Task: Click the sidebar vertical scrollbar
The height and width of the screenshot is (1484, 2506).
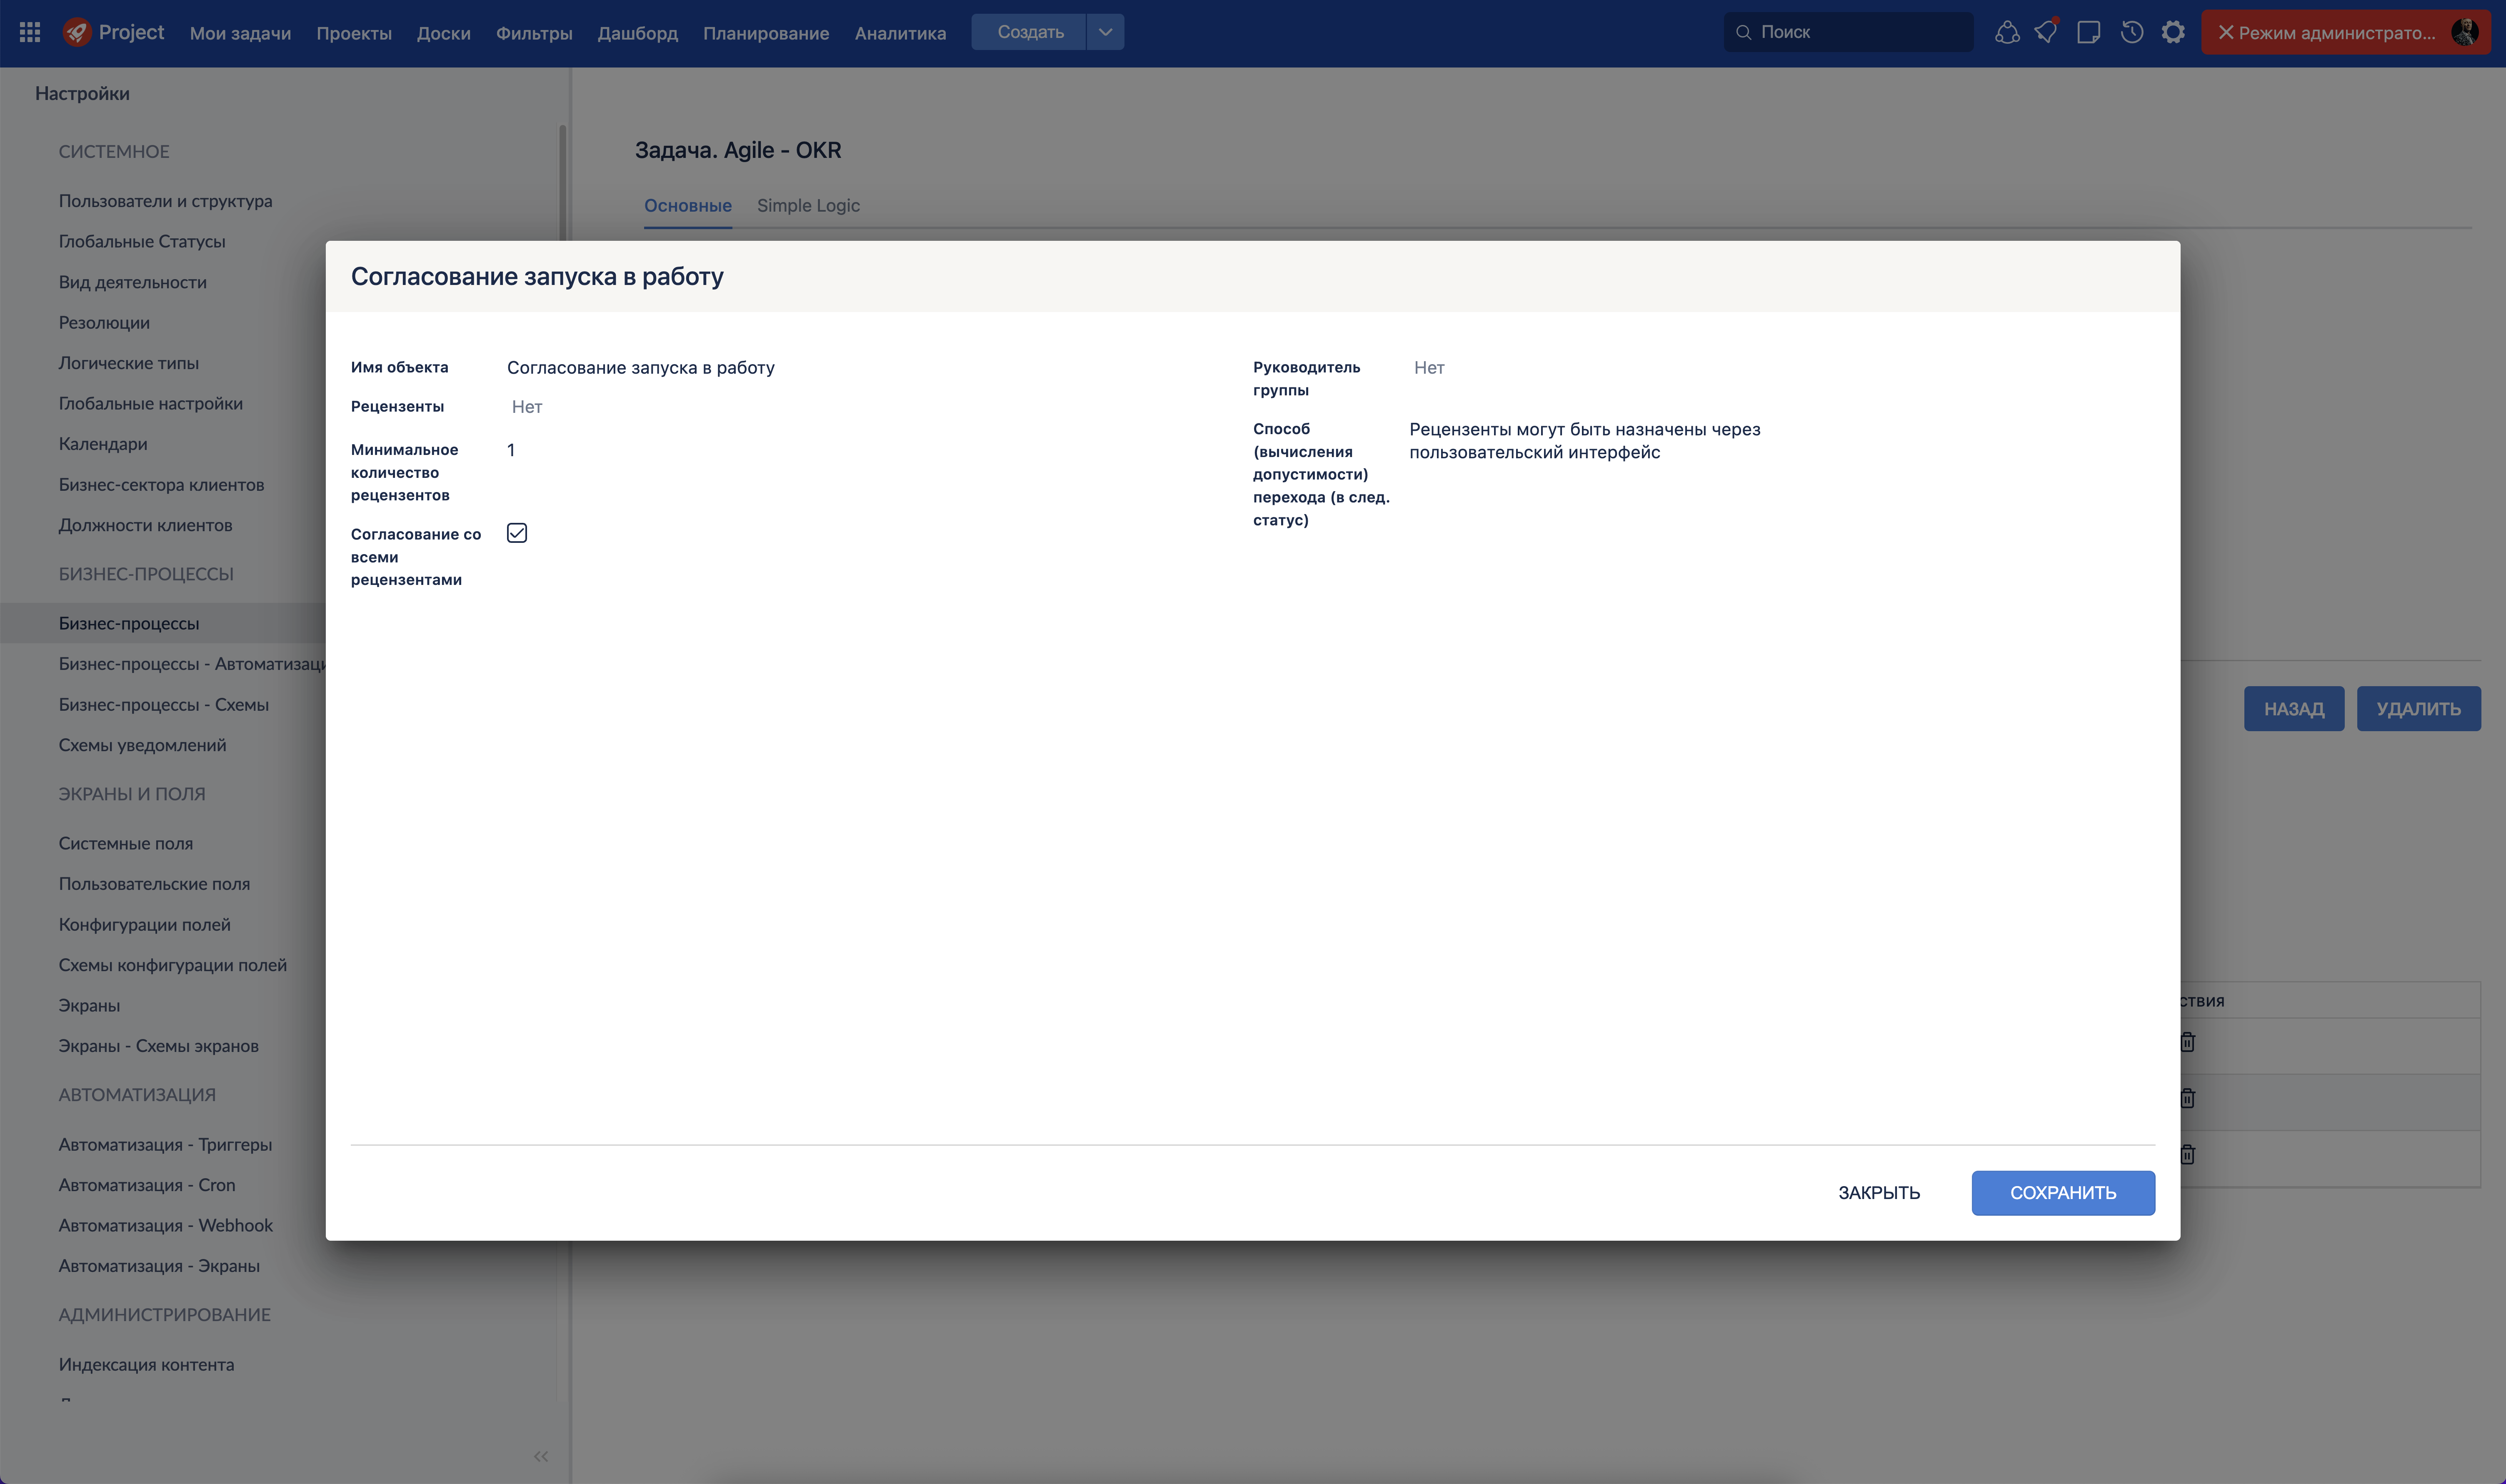Action: 563,182
